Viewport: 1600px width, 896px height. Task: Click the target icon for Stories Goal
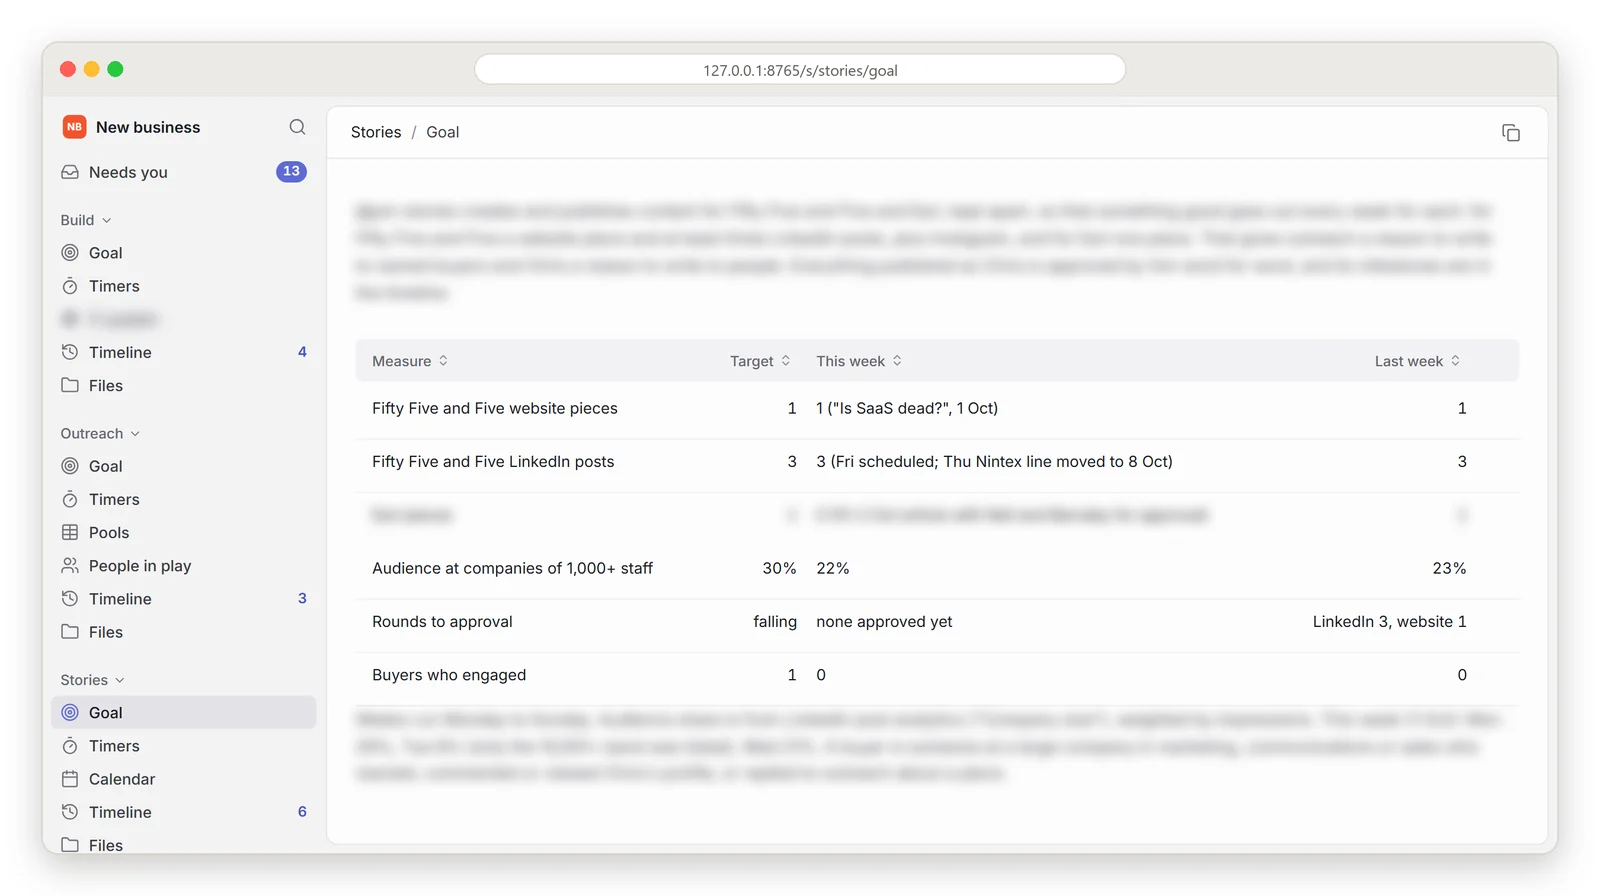(x=70, y=713)
